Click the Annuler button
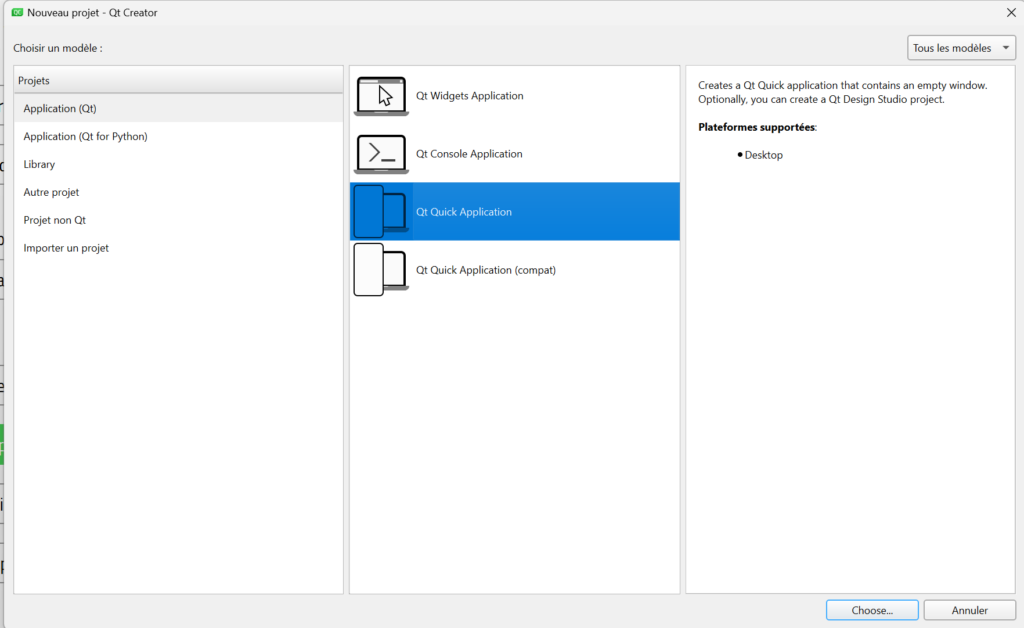This screenshot has height=628, width=1024. tap(969, 610)
